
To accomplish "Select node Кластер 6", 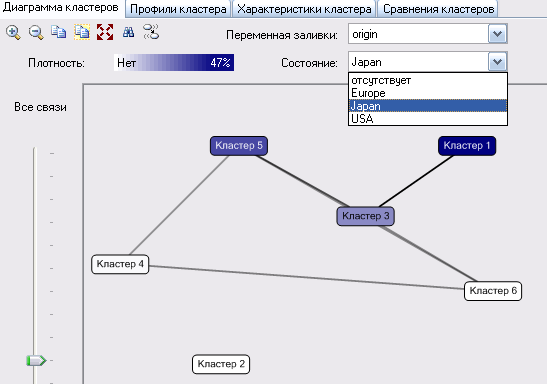I will 493,291.
